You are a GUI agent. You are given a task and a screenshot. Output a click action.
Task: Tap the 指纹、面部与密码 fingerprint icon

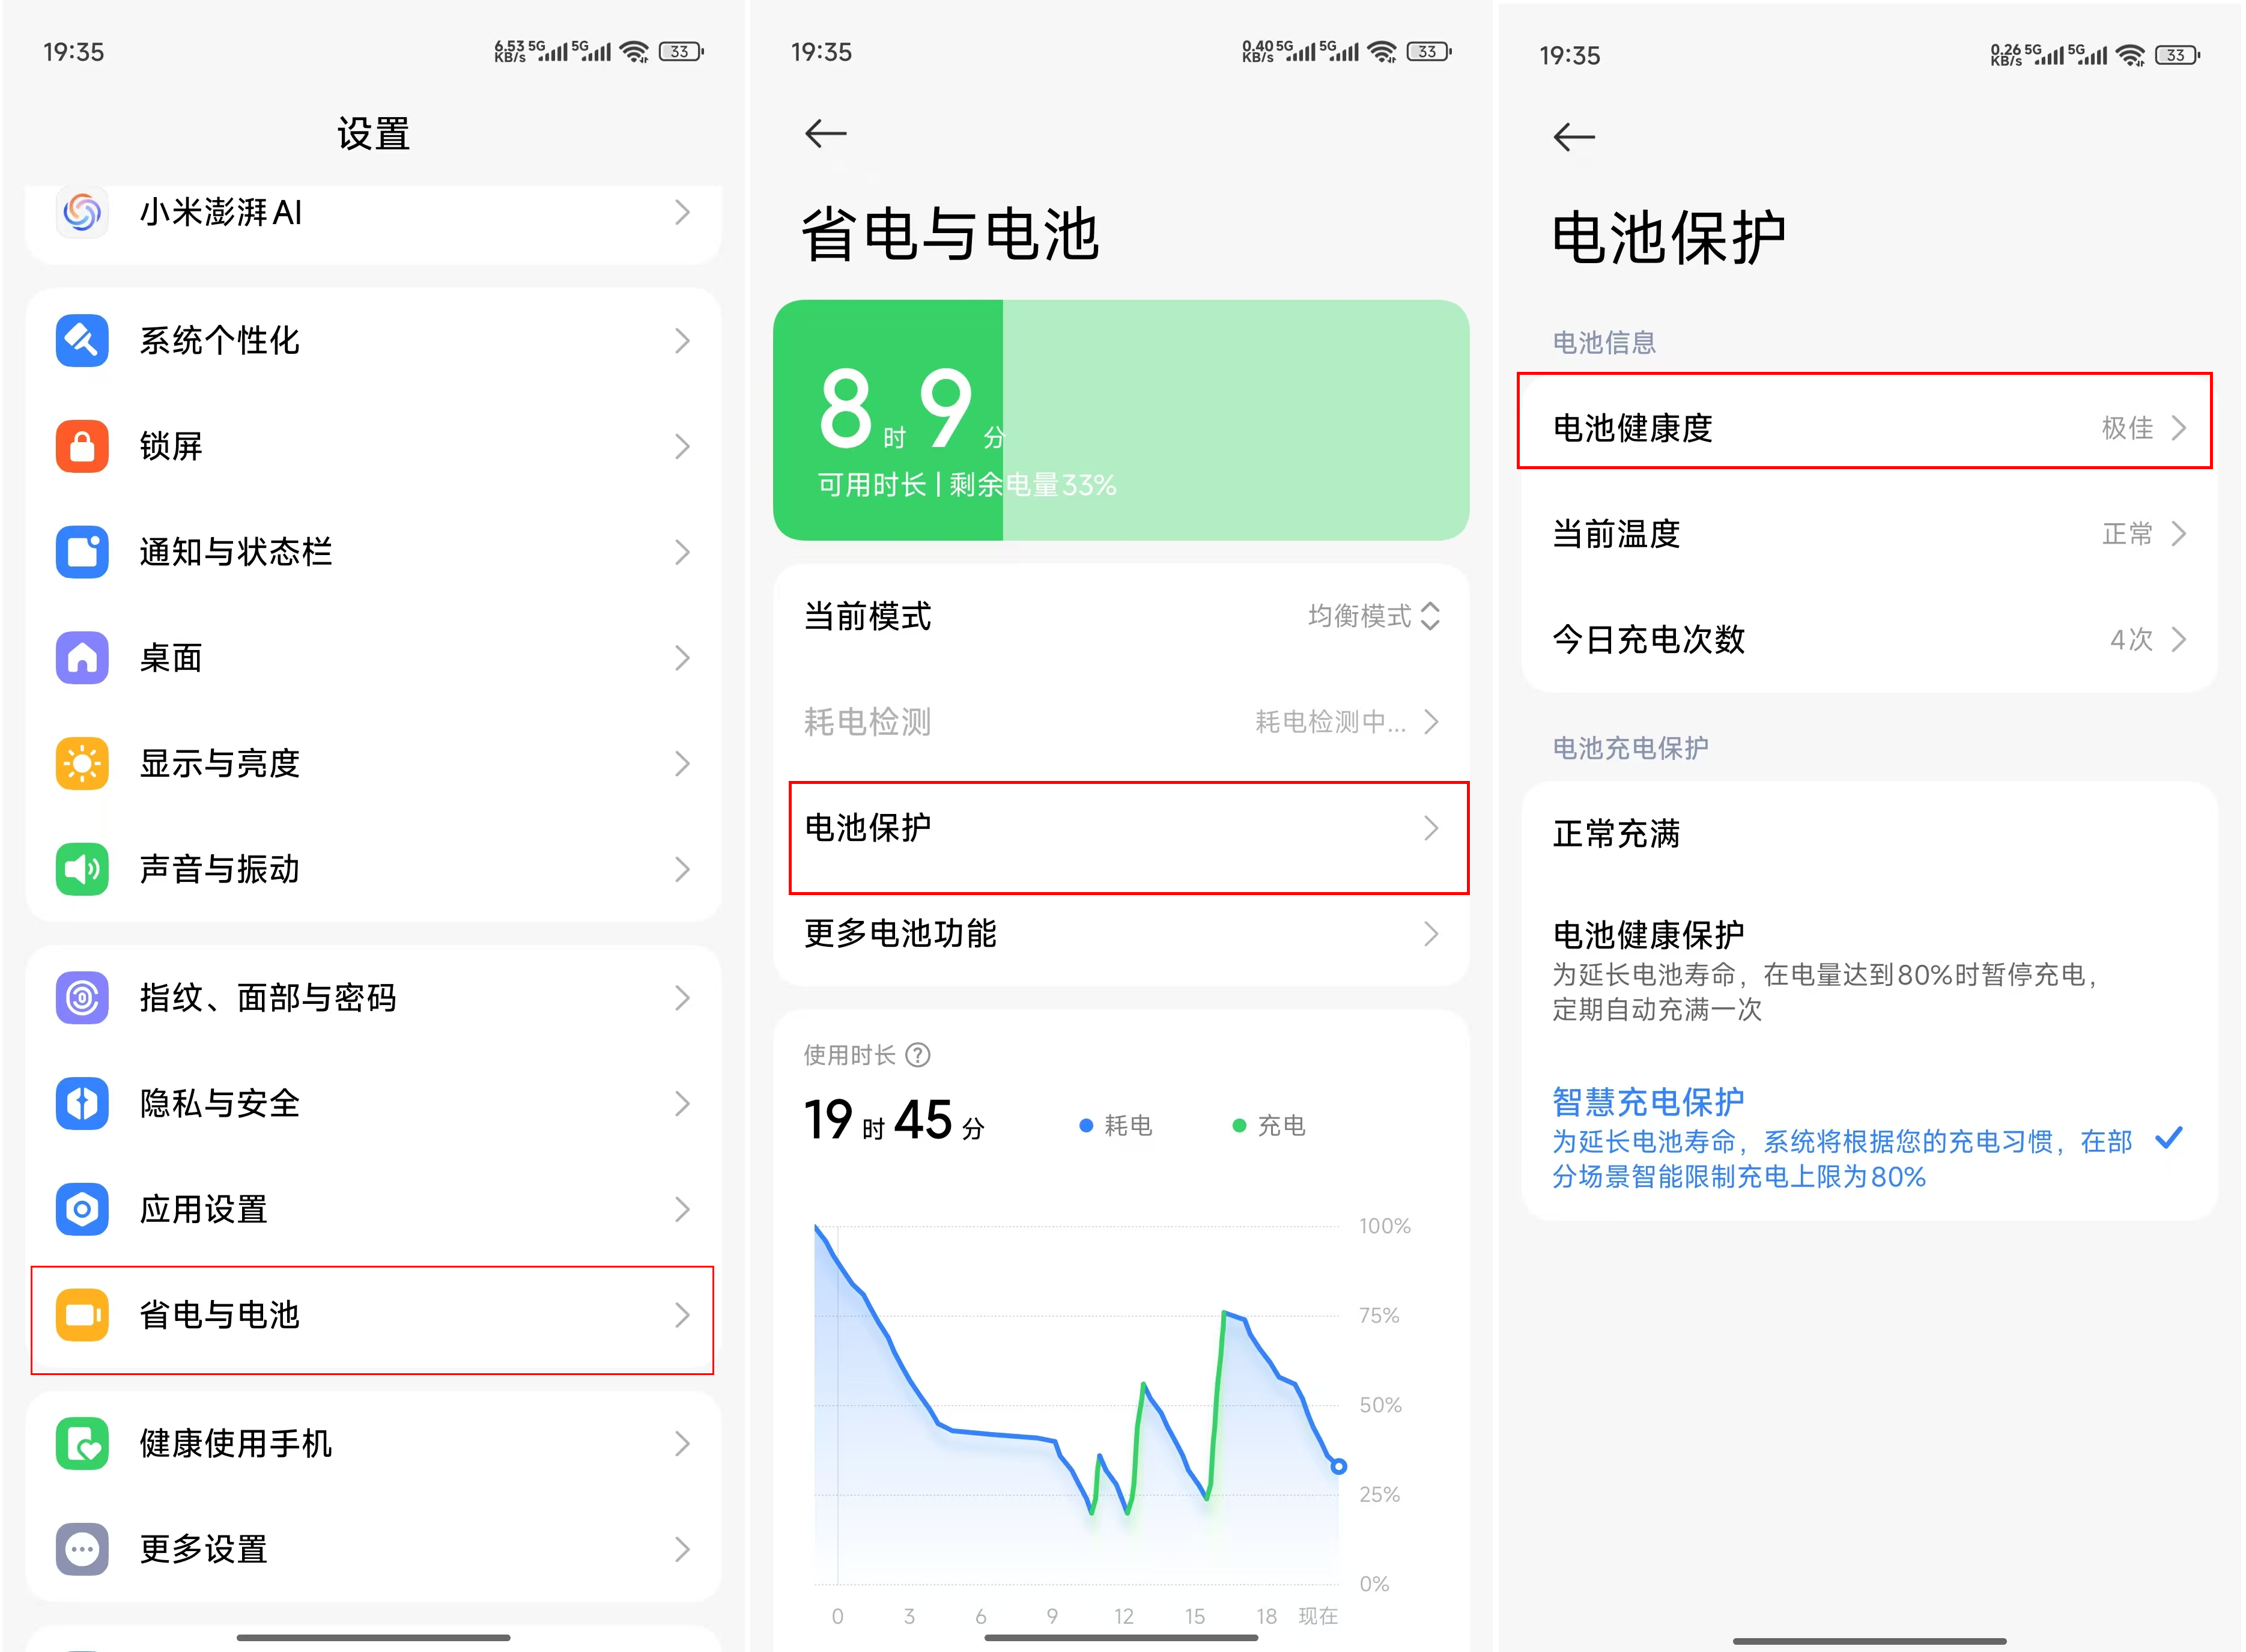point(82,998)
